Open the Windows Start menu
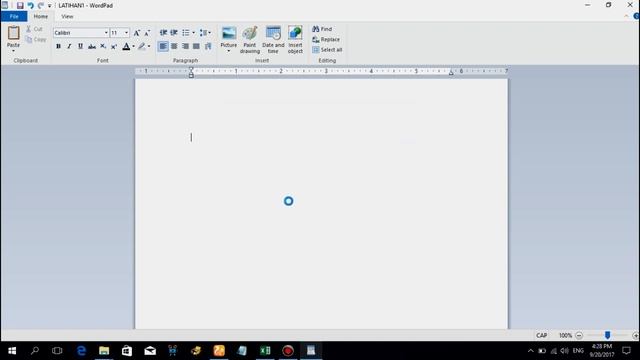The height and width of the screenshot is (360, 640). [12, 351]
